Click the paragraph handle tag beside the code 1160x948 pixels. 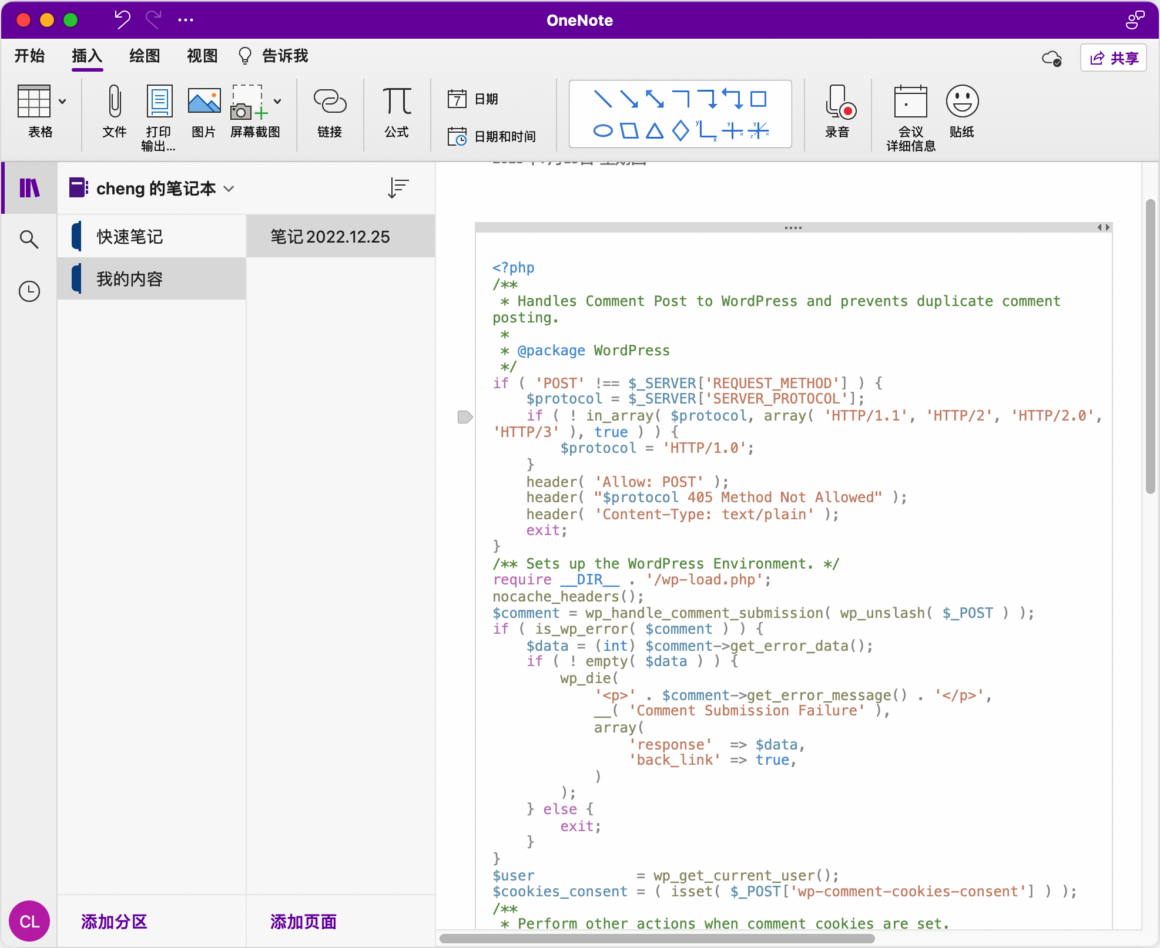pyautogui.click(x=465, y=417)
